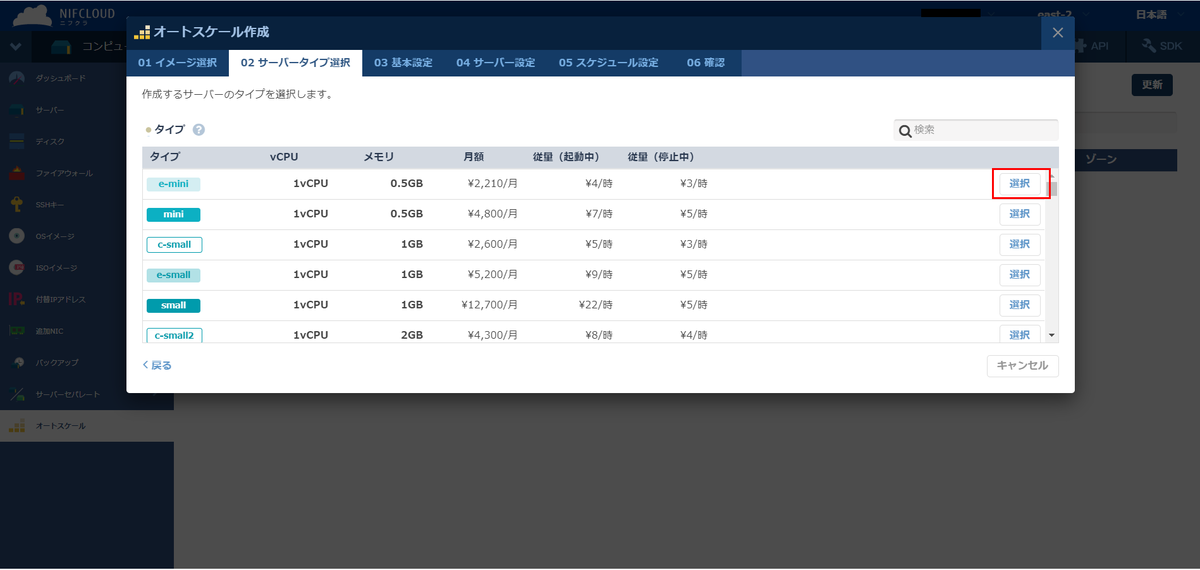Click 選択 for the c-small type
Image resolution: width=1200 pixels, height=570 pixels.
pyautogui.click(x=1020, y=244)
